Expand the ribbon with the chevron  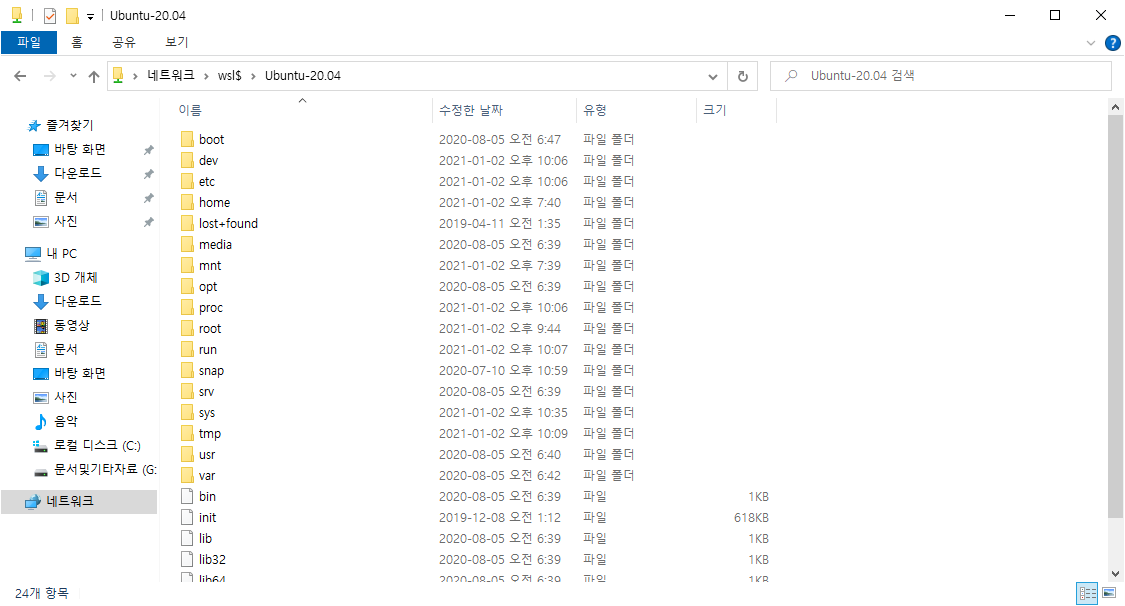1091,43
